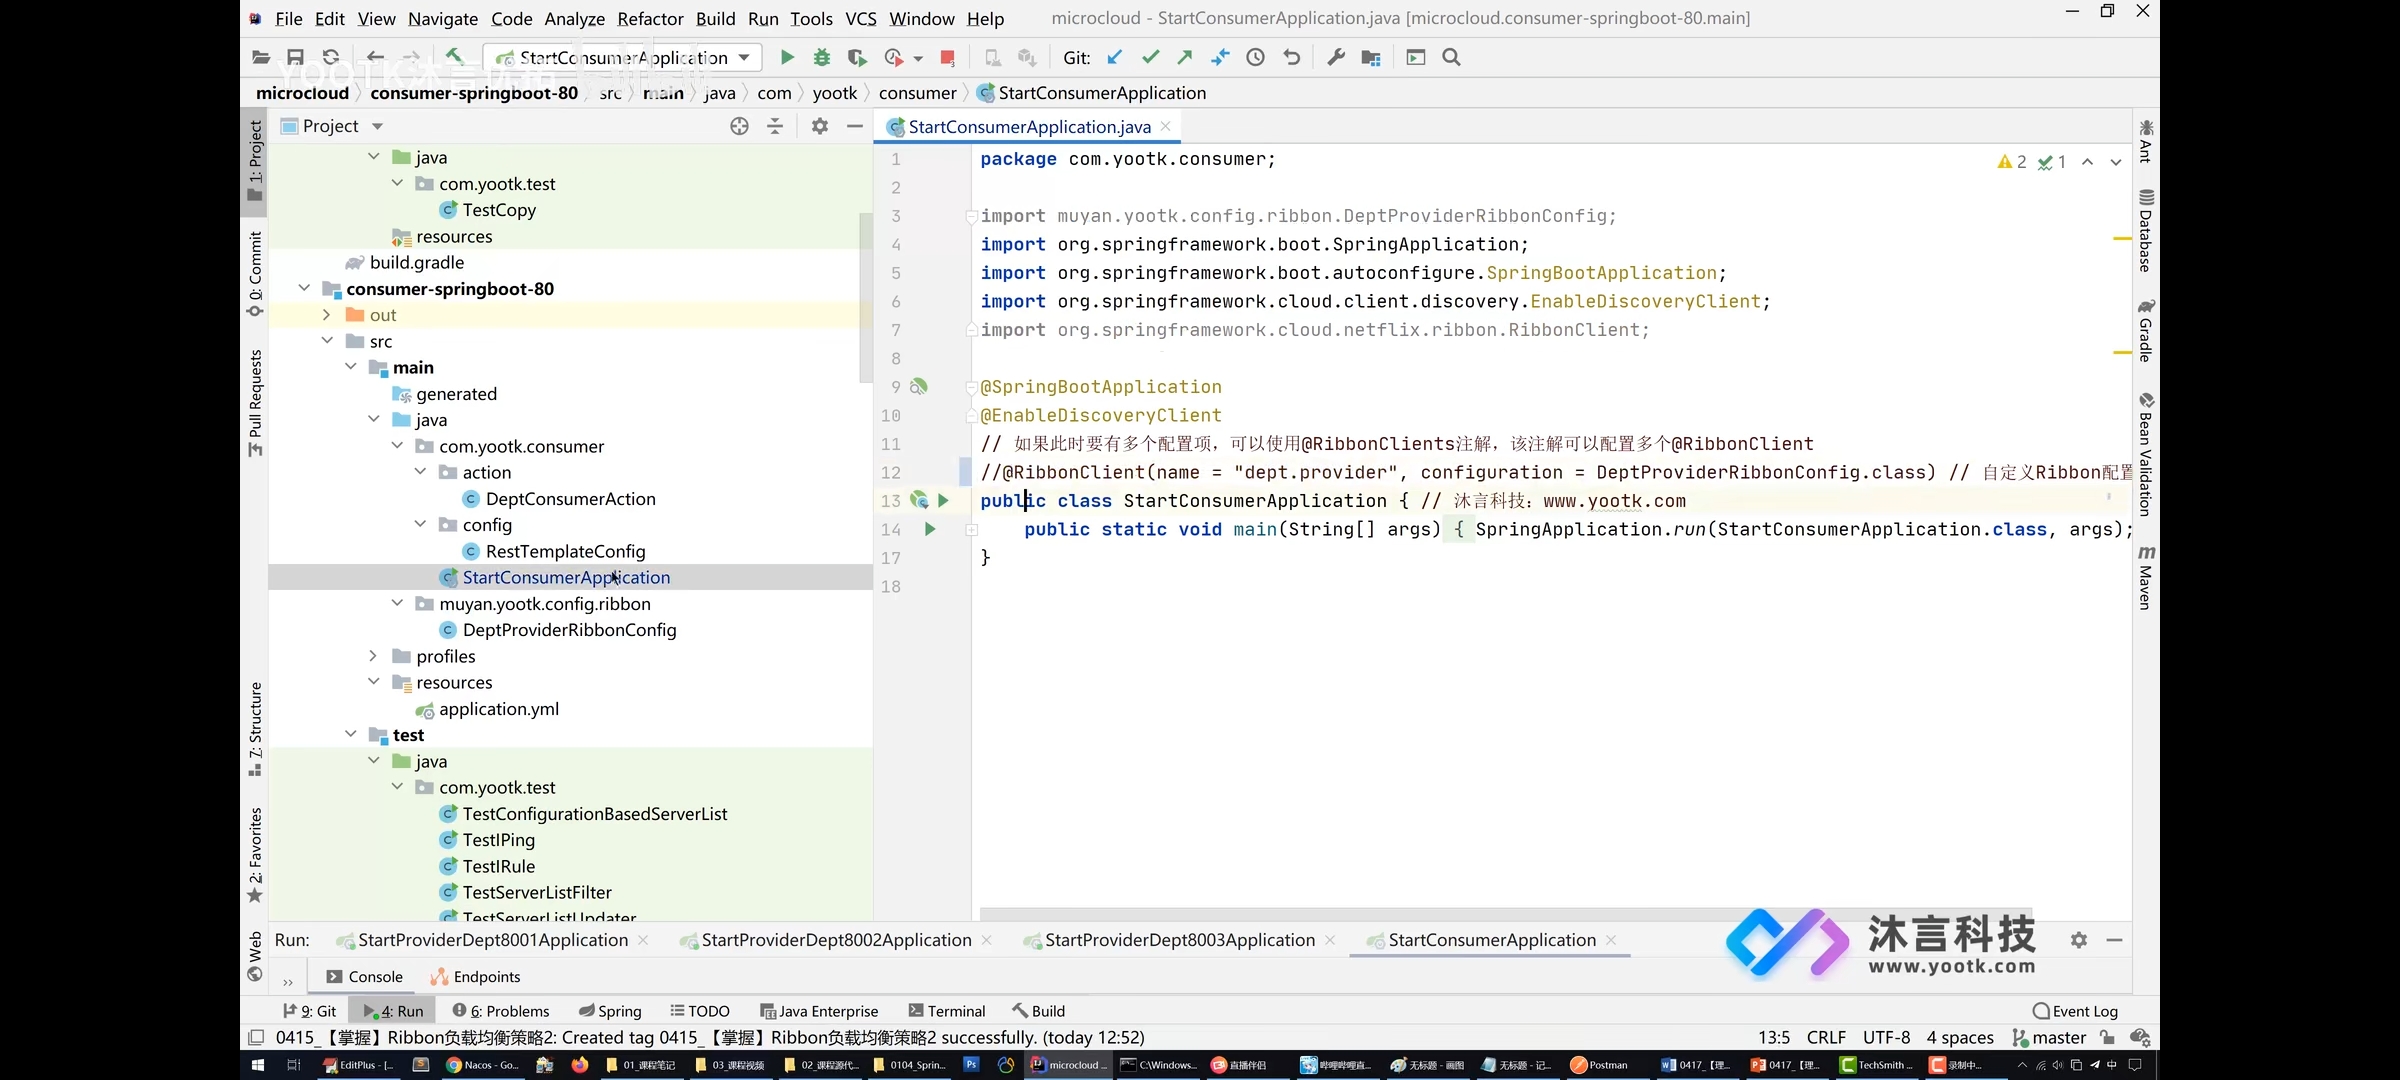Open the Refactor menu
Screen dimensions: 2400x1080
tap(650, 18)
